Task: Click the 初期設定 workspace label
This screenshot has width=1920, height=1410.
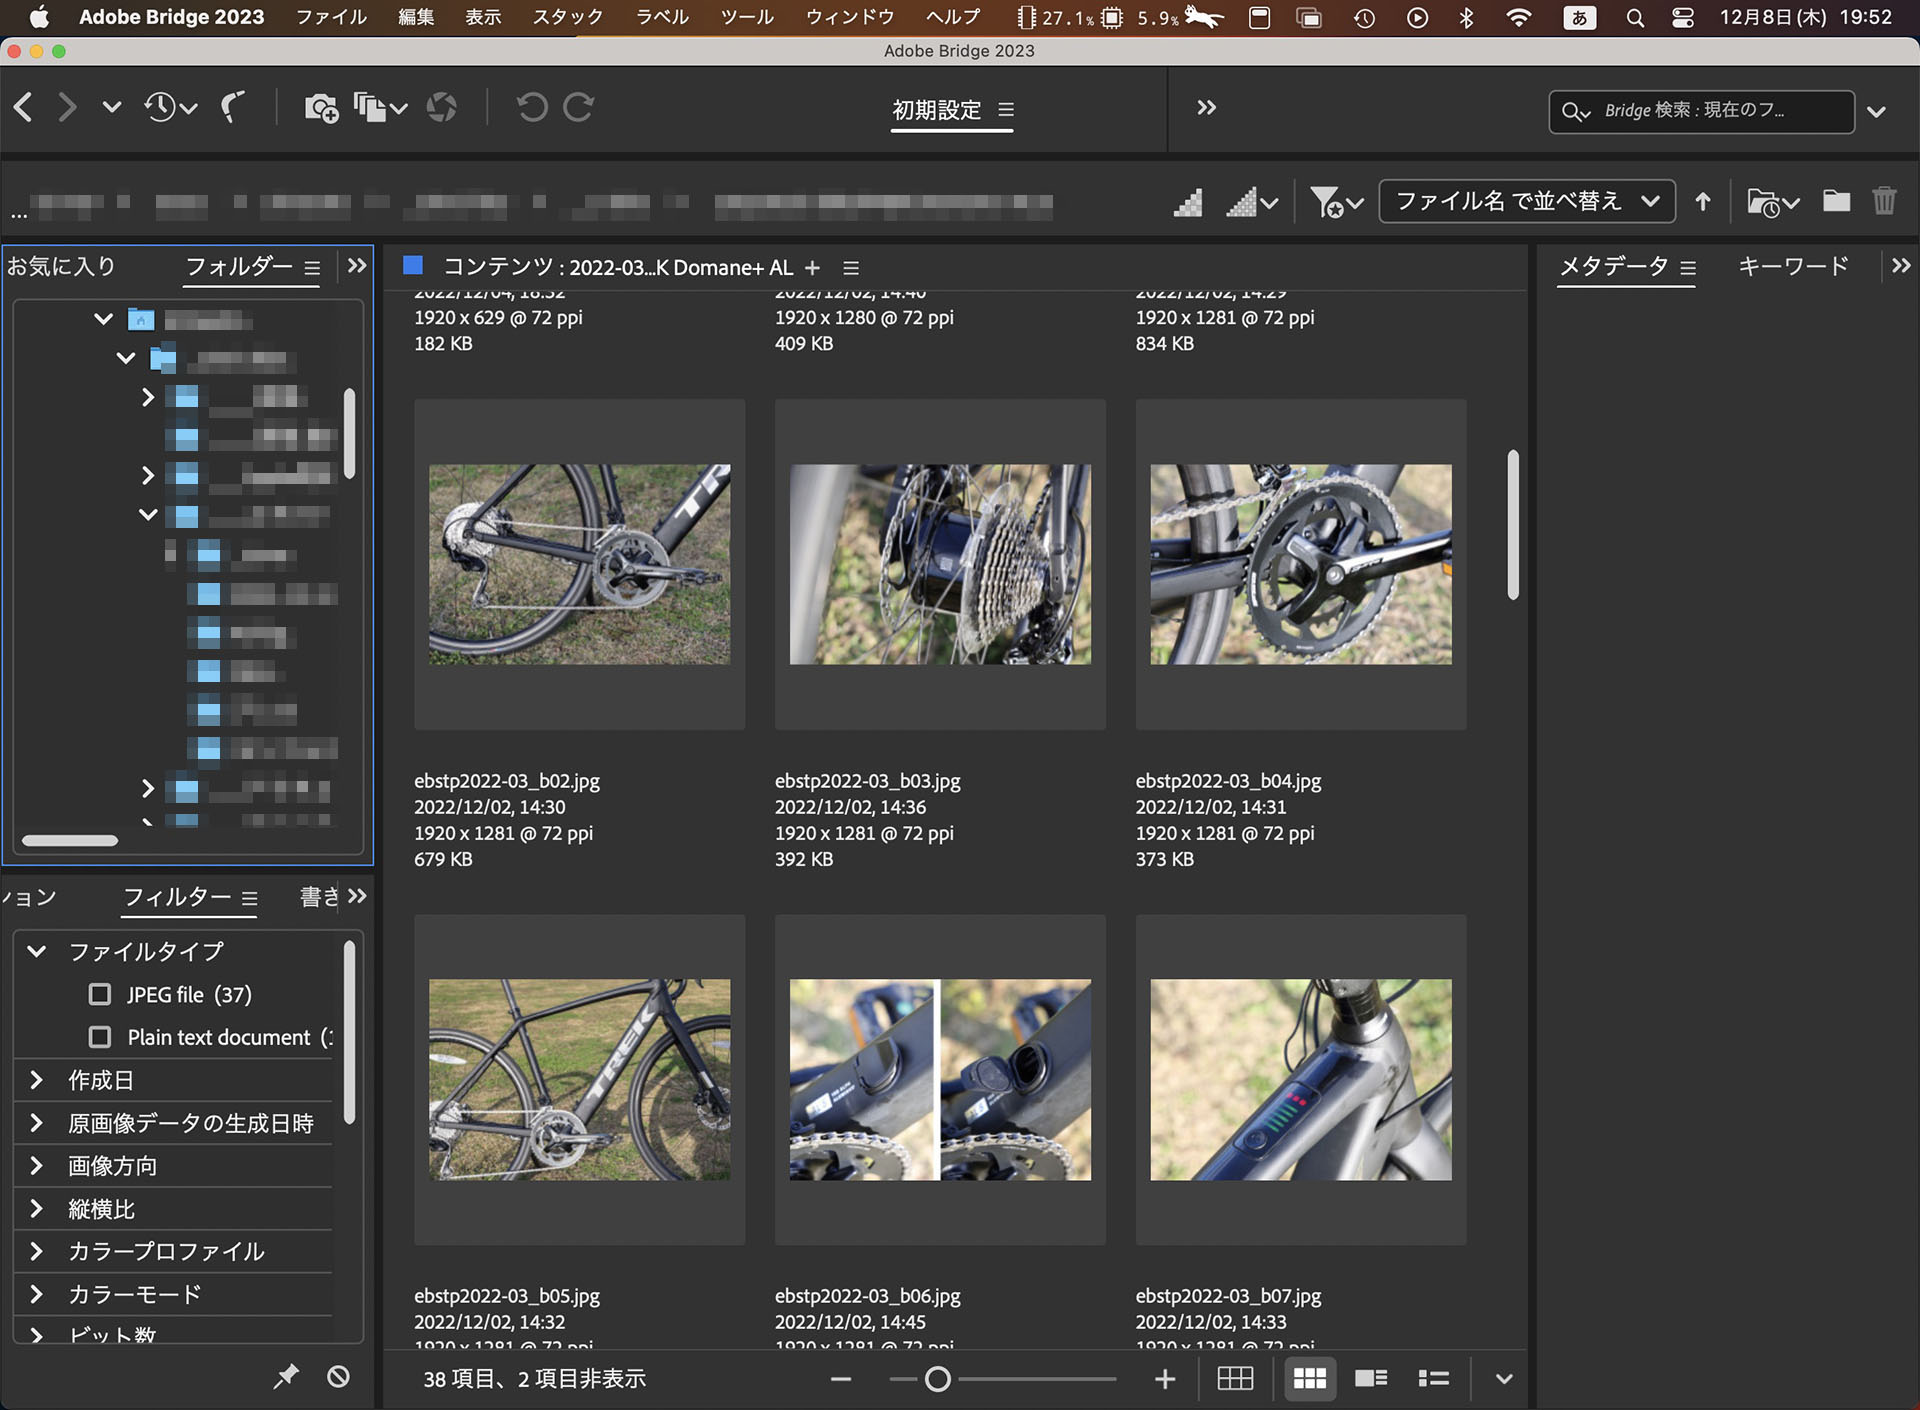Action: [936, 110]
